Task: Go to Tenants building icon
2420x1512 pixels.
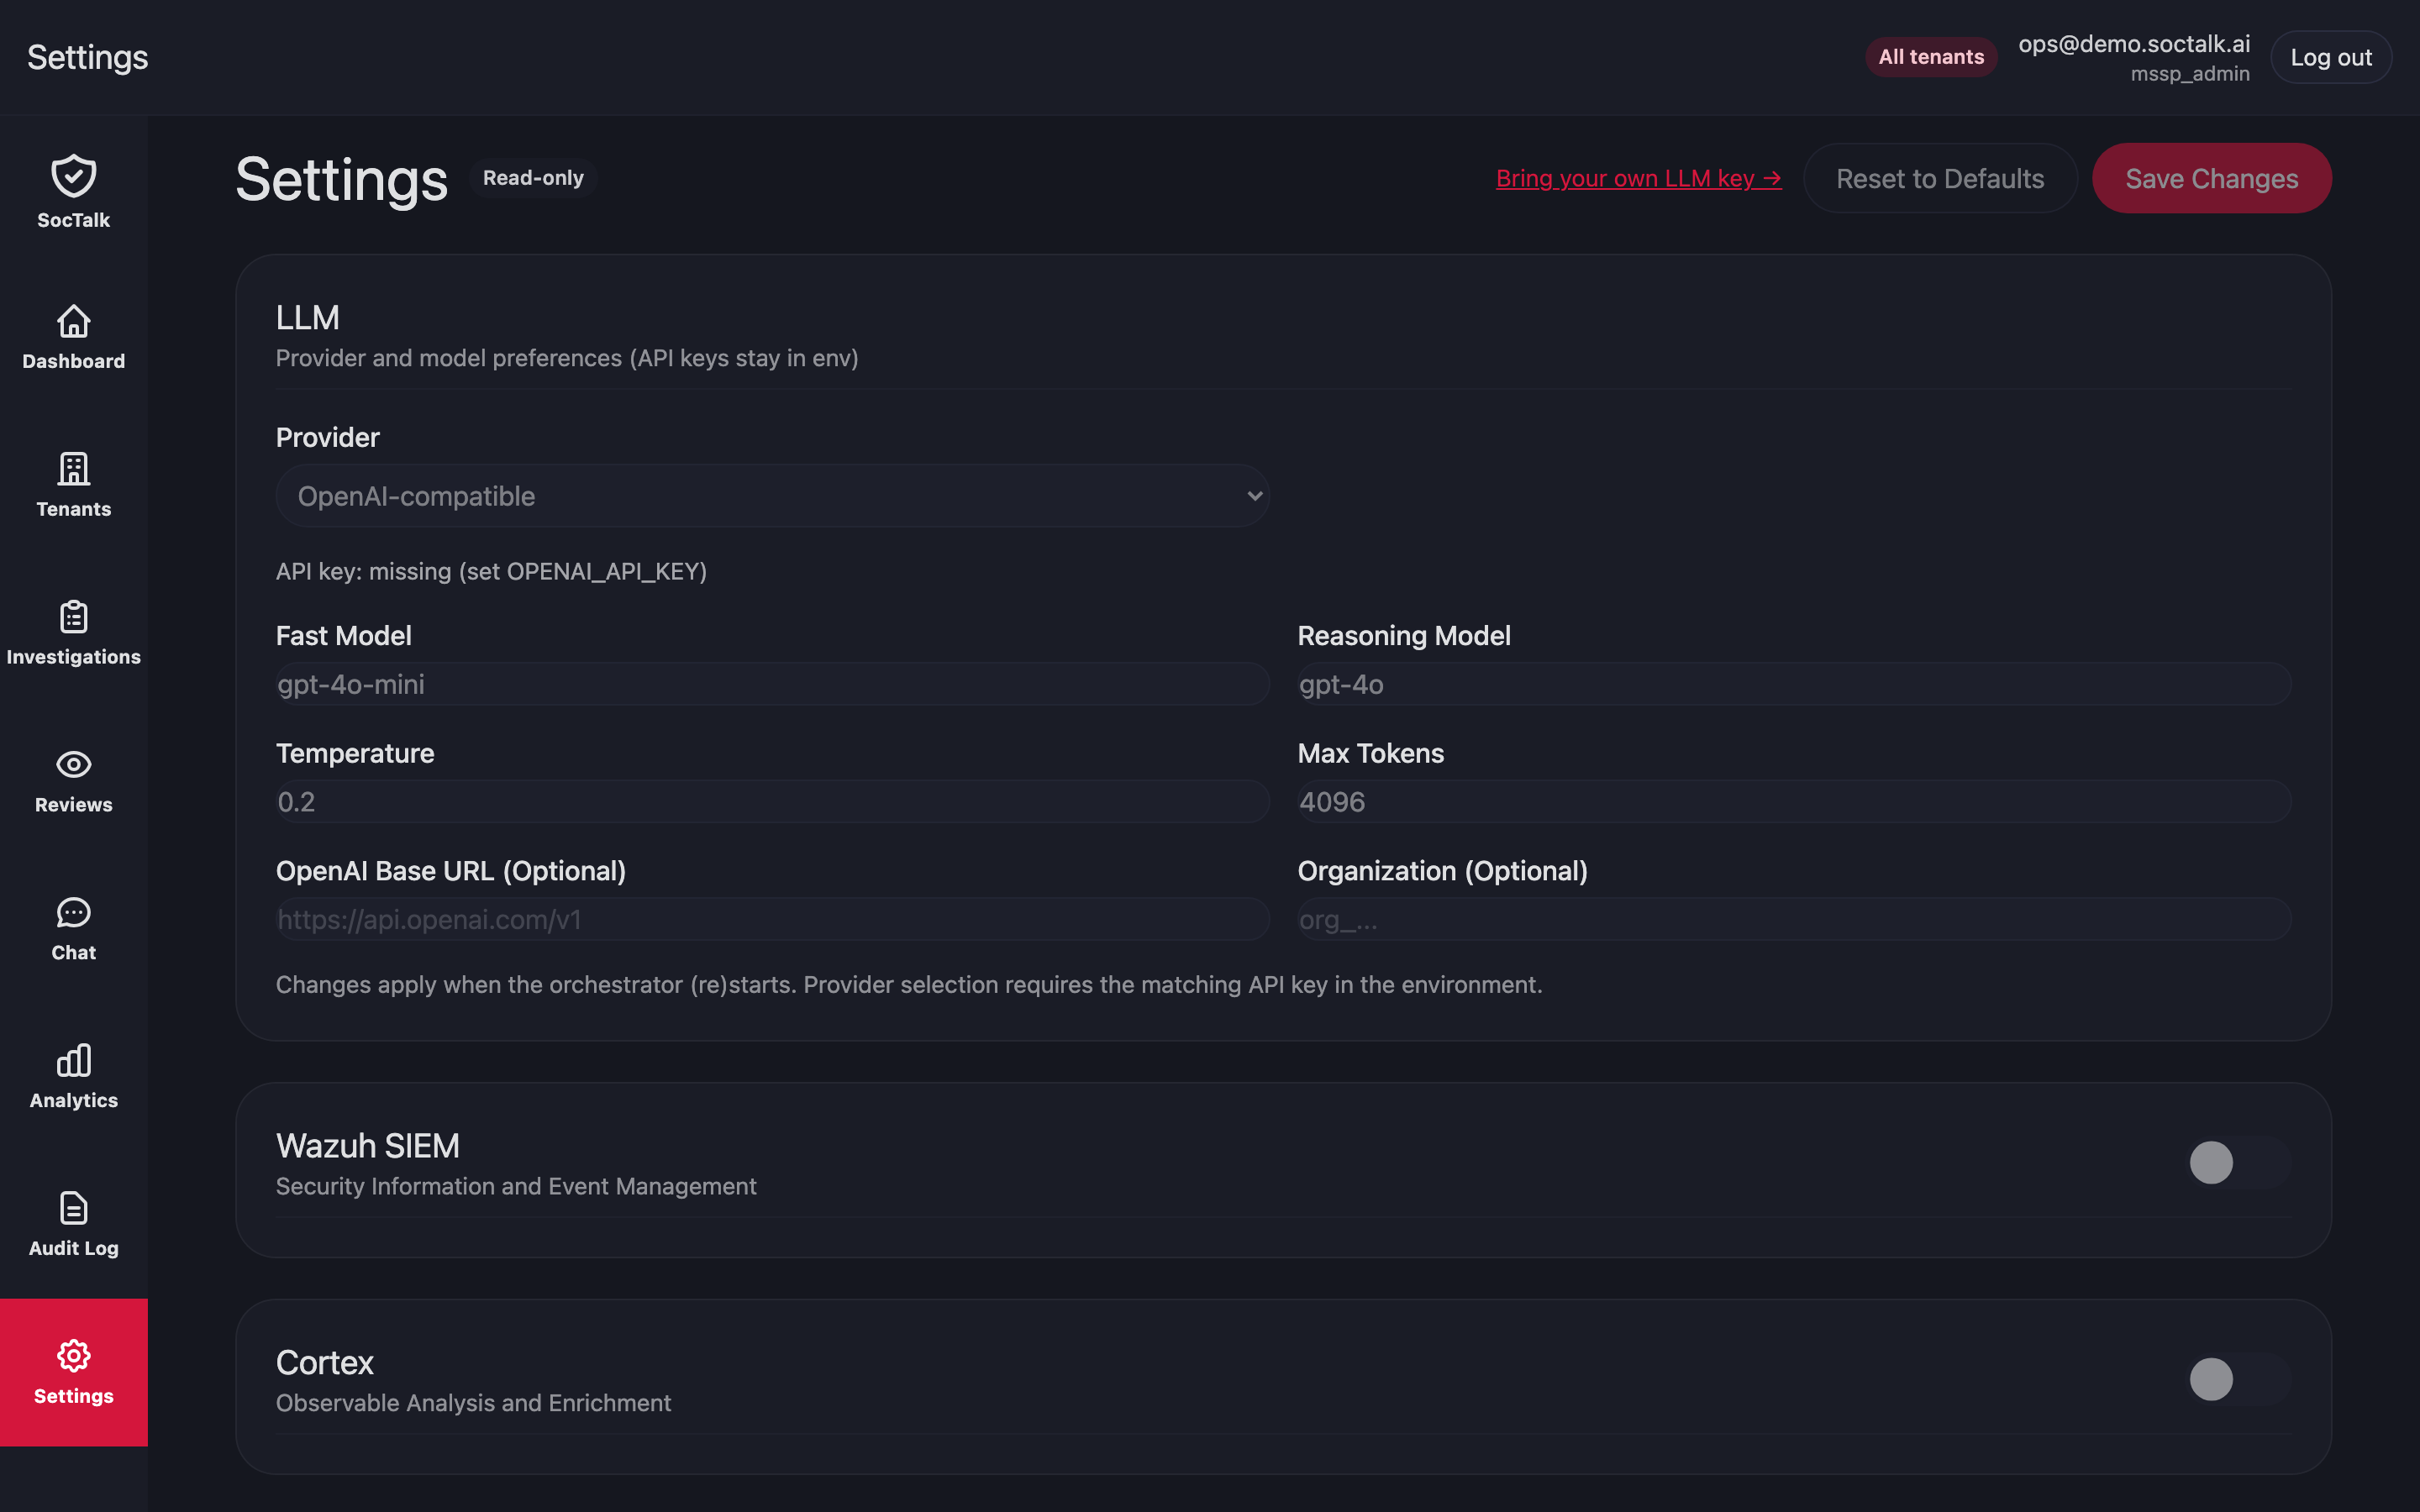Action: point(74,469)
